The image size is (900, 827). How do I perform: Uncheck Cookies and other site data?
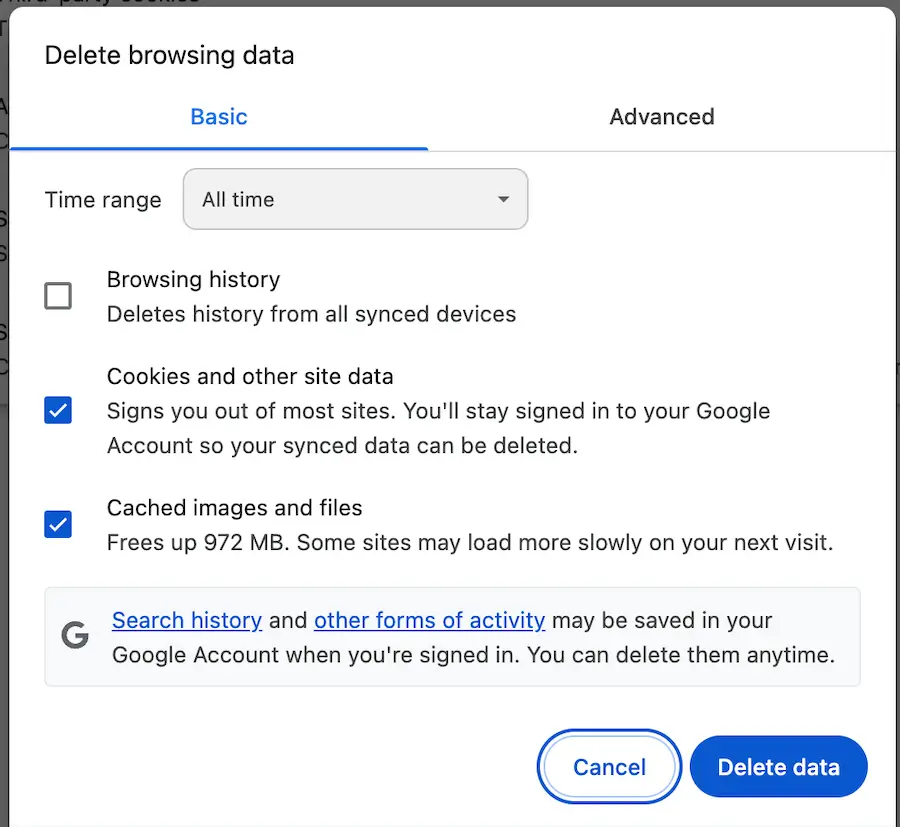[x=57, y=410]
